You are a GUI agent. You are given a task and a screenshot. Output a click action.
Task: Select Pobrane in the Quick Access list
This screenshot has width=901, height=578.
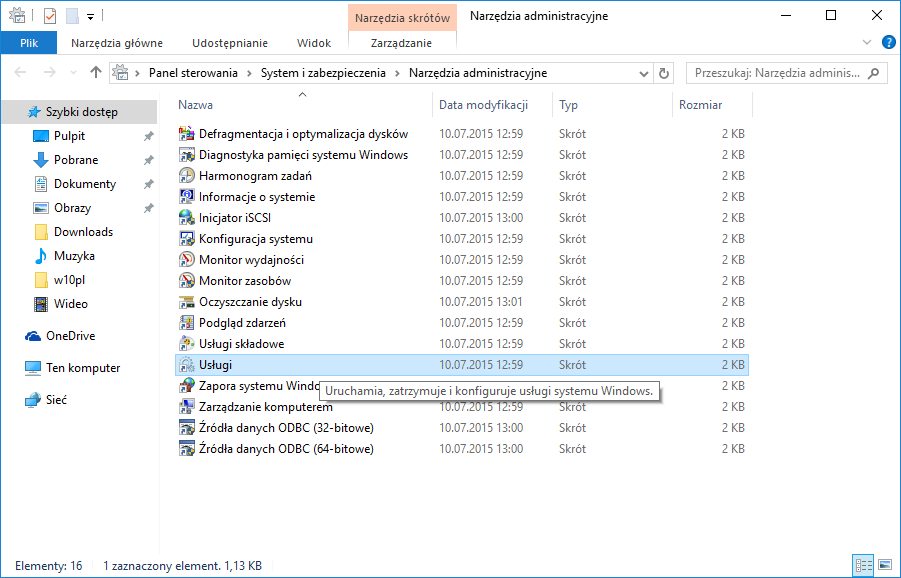tap(76, 160)
